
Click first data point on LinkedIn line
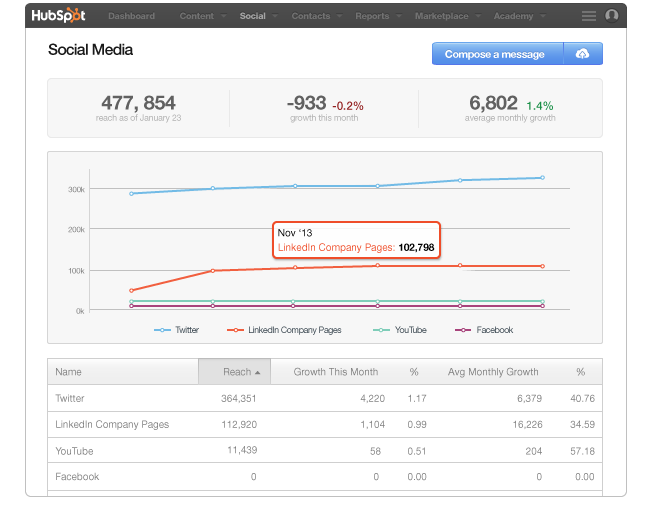point(131,291)
